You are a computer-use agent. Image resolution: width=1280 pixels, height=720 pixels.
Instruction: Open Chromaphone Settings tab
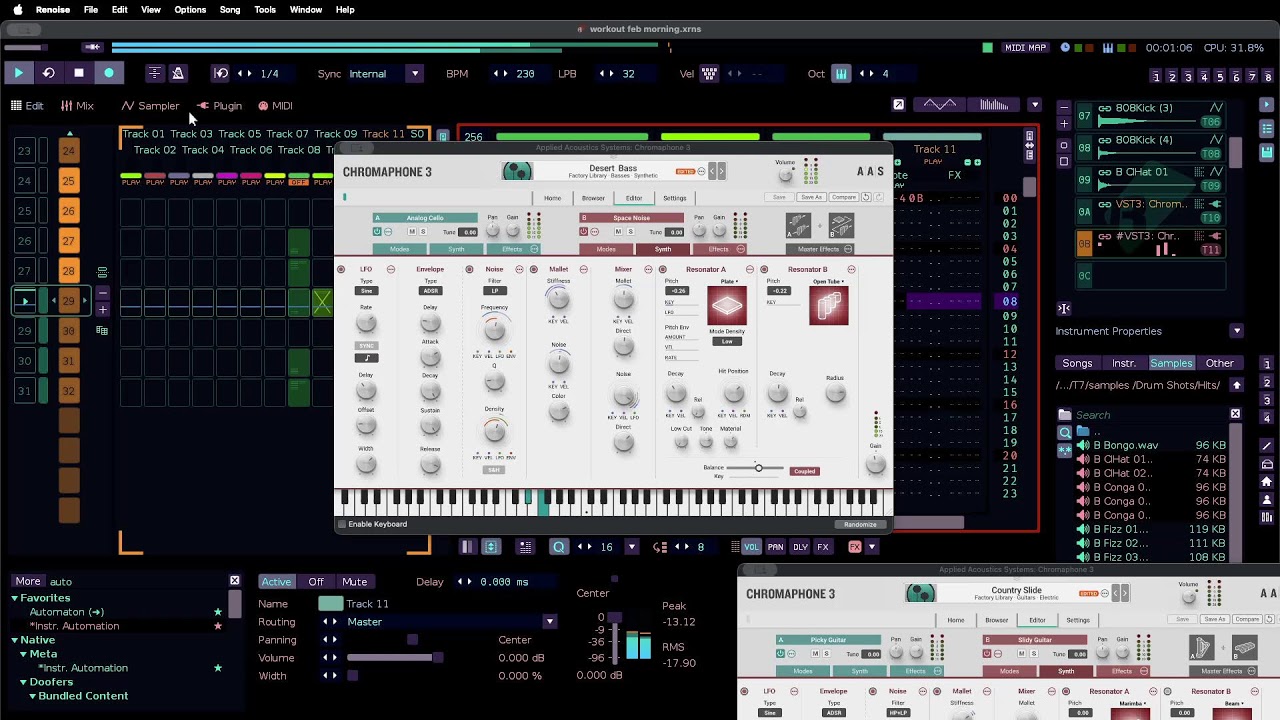(675, 198)
